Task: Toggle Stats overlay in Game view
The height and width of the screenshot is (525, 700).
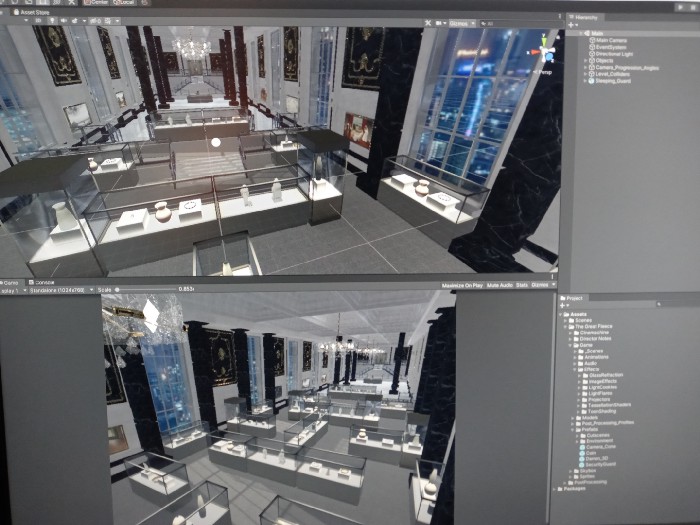Action: 522,285
